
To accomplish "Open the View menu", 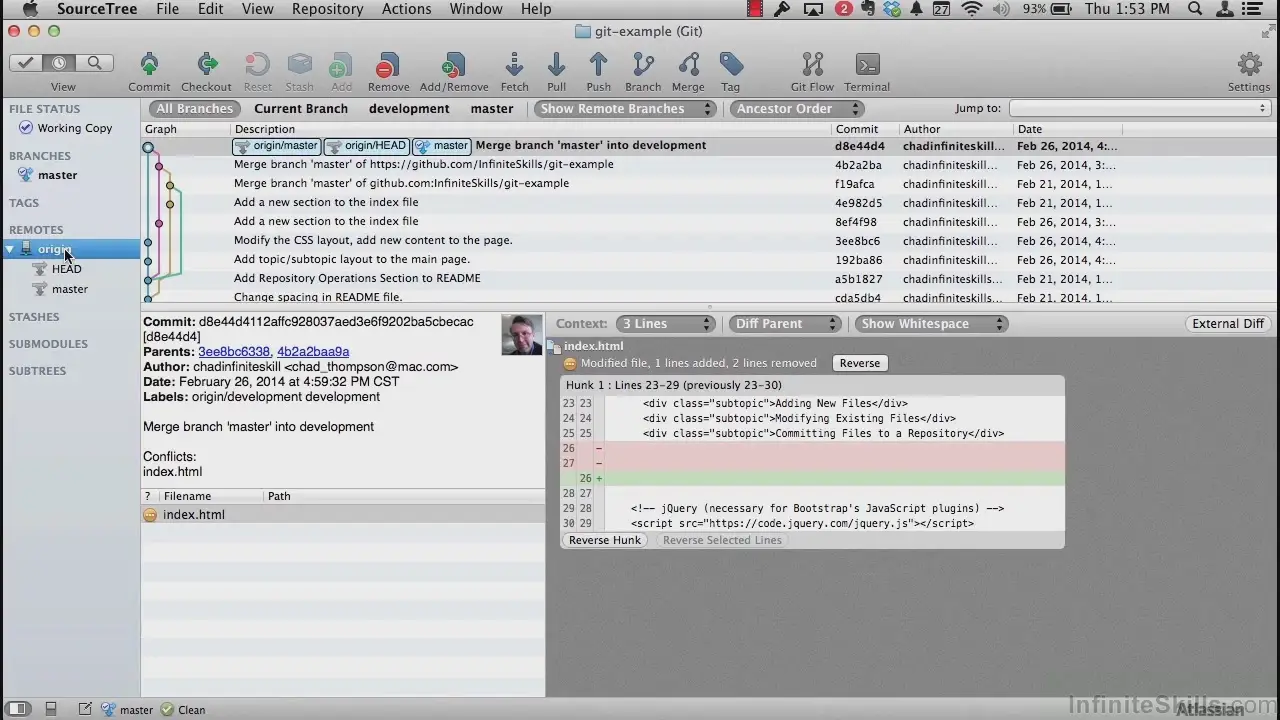I will click(257, 9).
